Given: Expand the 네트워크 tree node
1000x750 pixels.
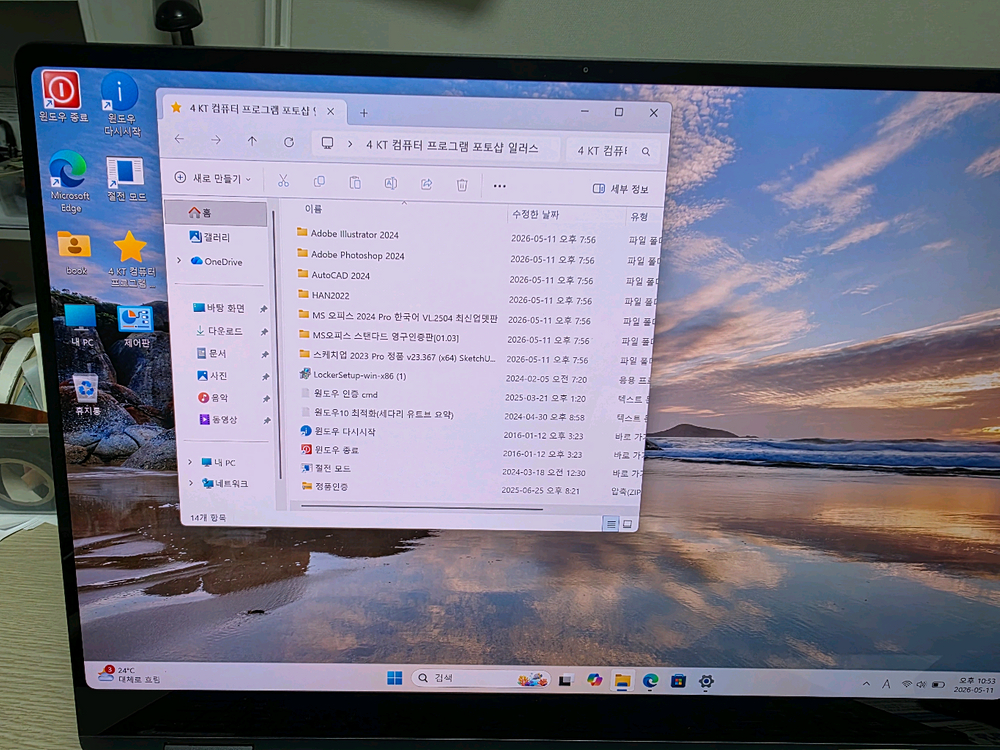Looking at the screenshot, I should [191, 483].
